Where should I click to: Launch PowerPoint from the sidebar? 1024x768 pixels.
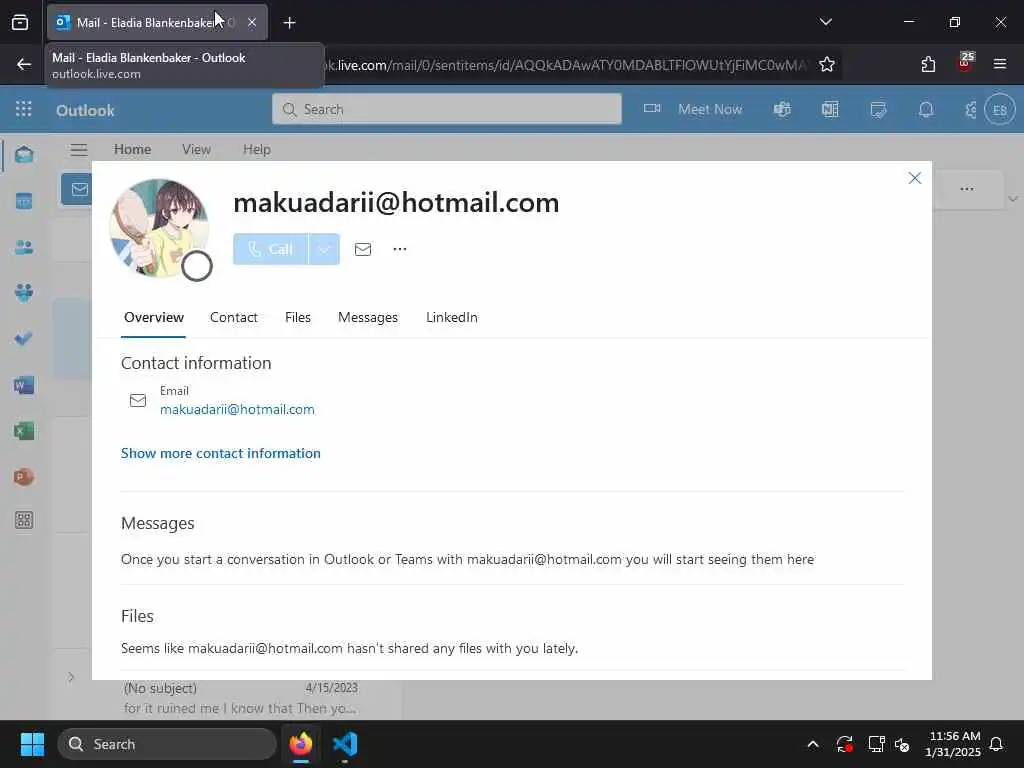[24, 477]
